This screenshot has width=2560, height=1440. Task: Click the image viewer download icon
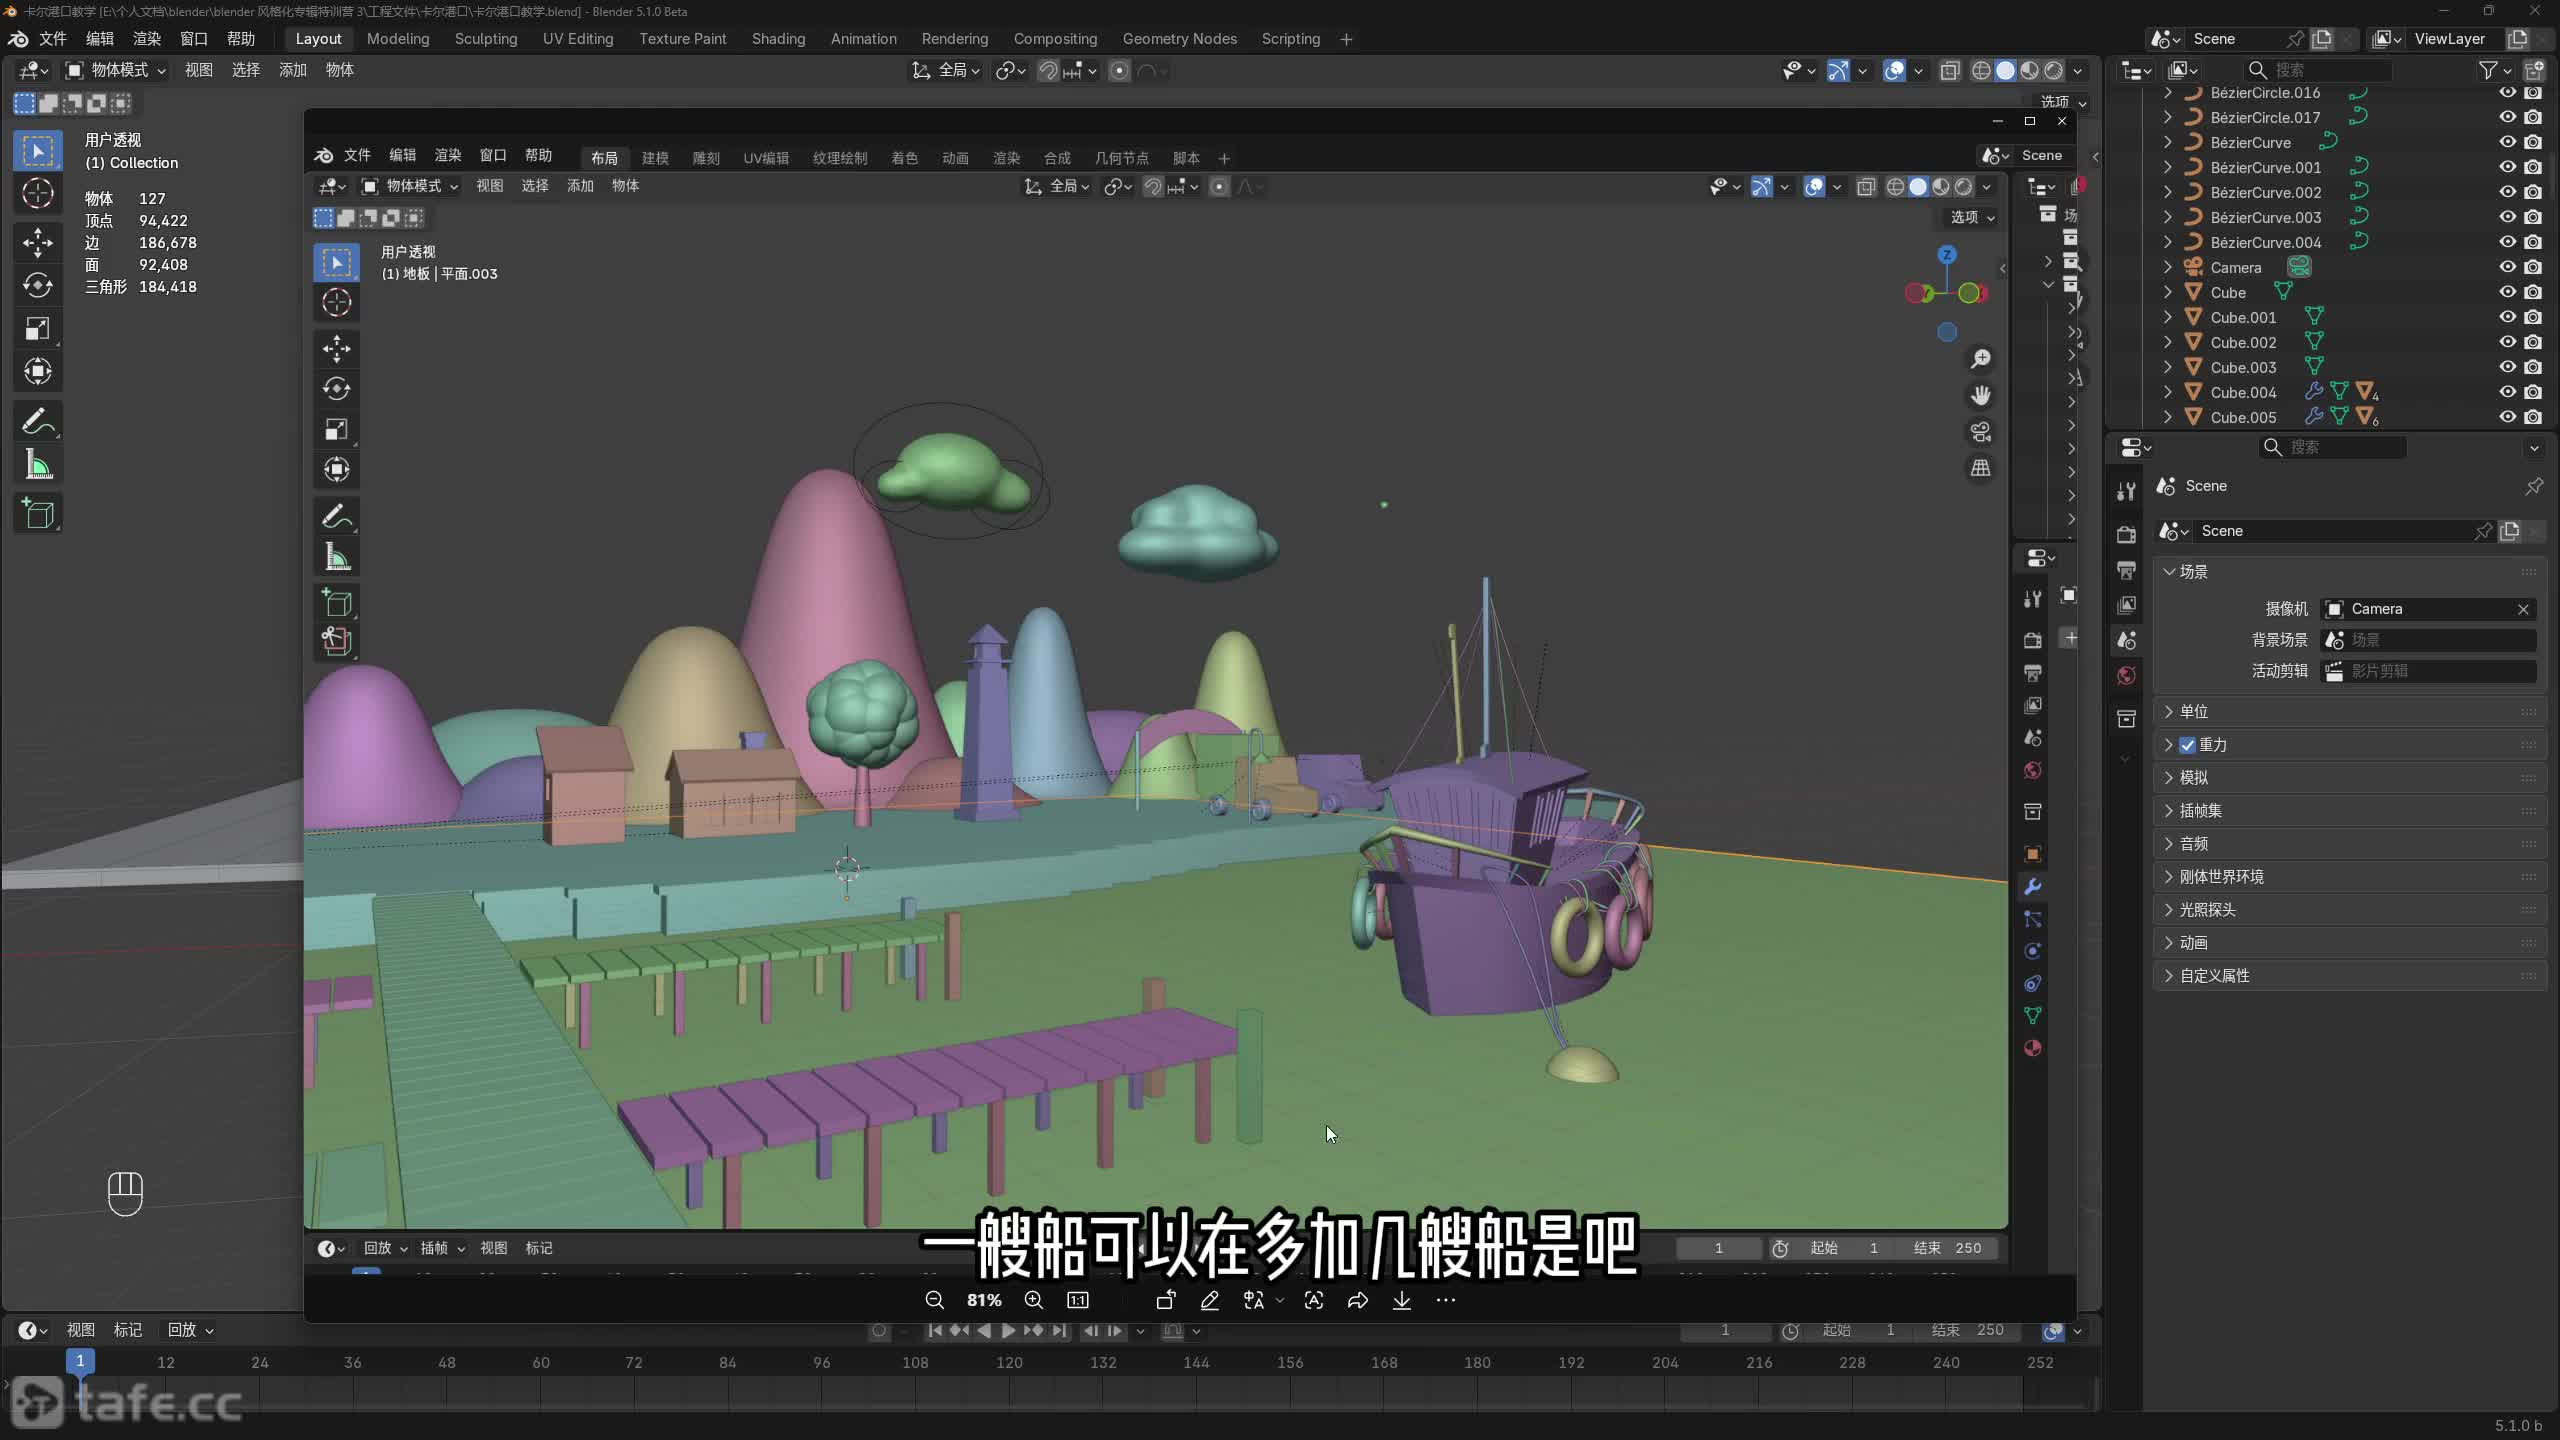[1401, 1300]
